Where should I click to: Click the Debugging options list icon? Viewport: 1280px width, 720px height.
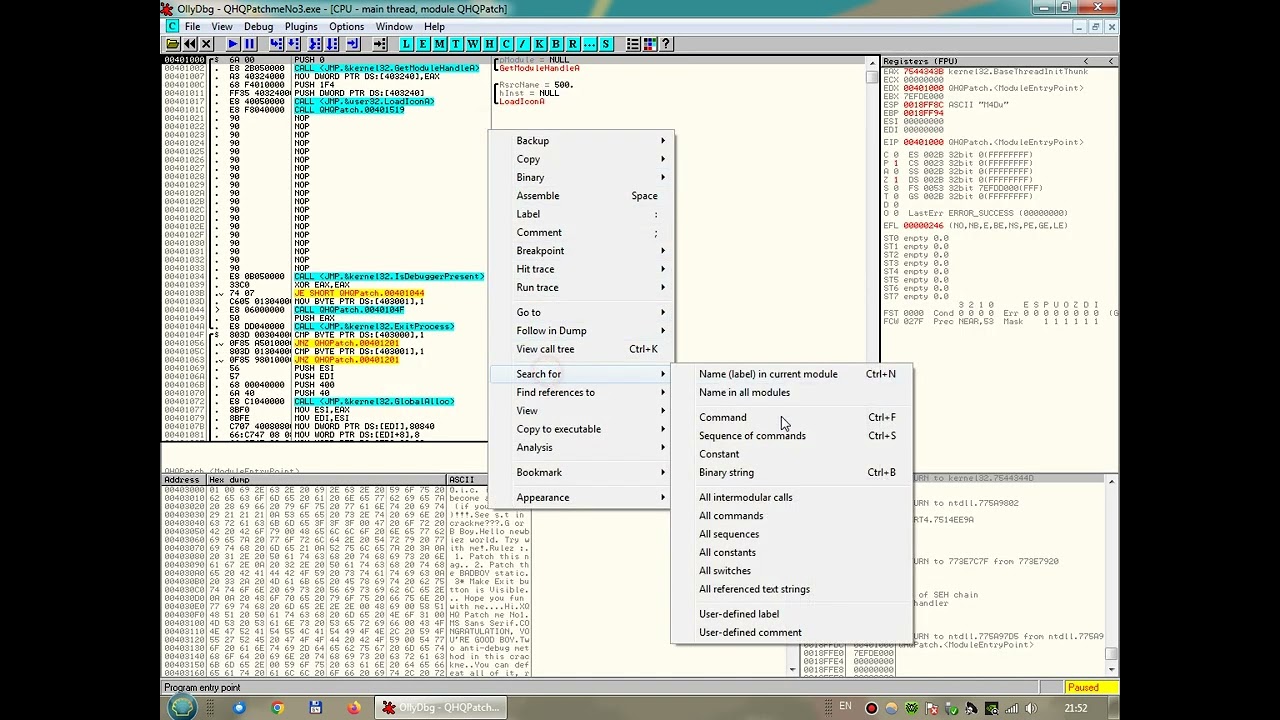click(x=632, y=44)
